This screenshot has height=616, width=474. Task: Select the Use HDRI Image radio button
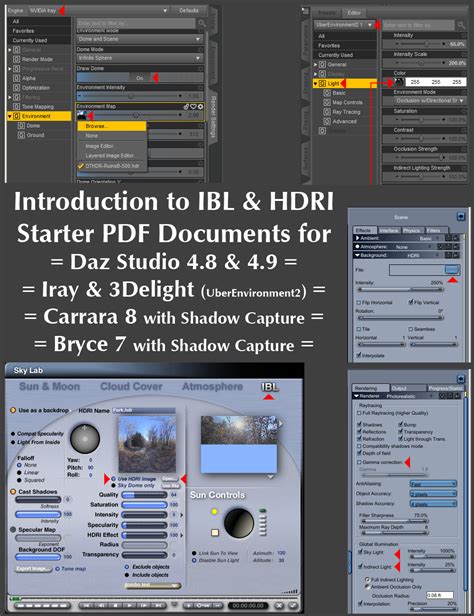113,479
